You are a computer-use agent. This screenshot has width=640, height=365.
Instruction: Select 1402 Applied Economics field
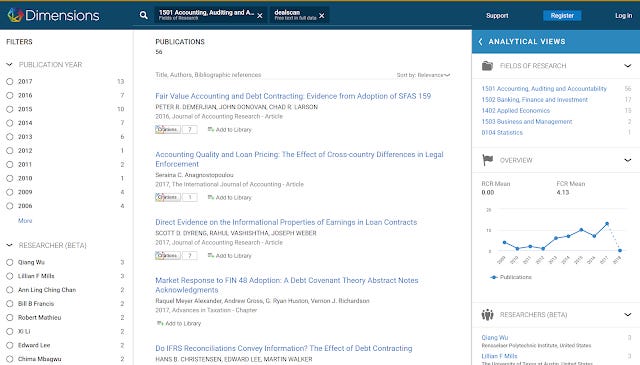[516, 111]
